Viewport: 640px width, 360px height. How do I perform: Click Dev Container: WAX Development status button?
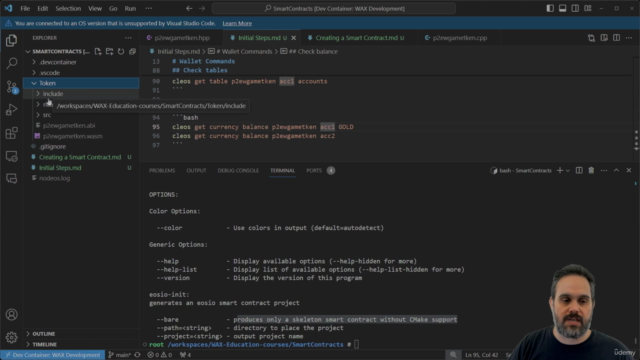pyautogui.click(x=53, y=355)
